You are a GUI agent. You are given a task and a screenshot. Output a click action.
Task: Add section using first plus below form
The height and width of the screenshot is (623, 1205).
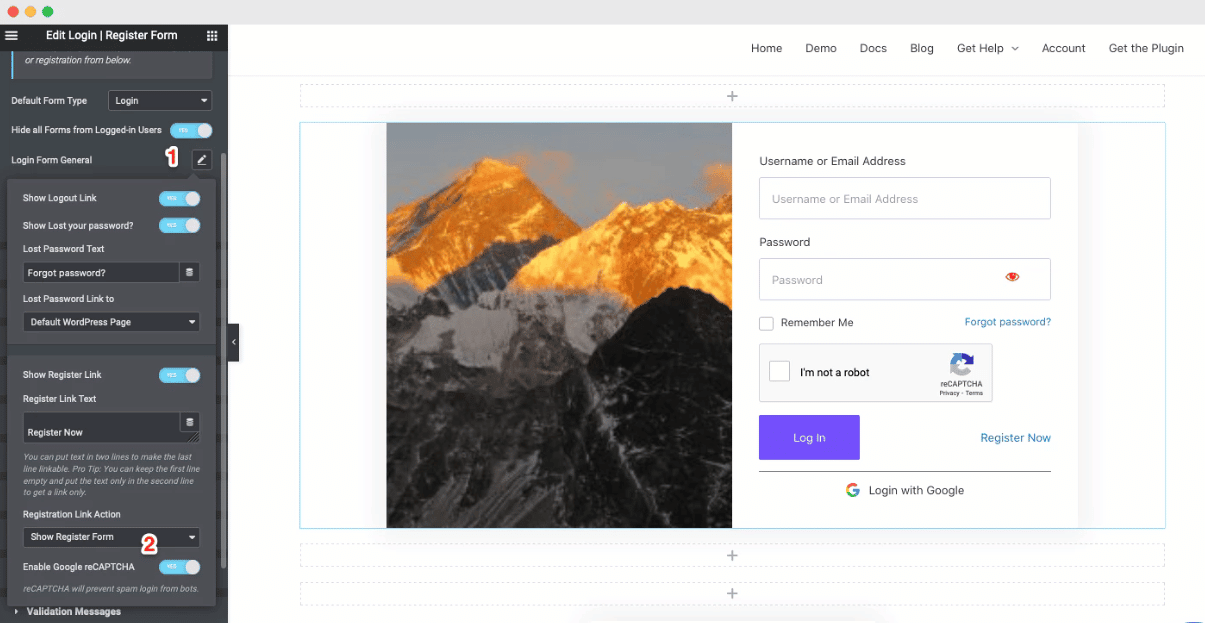click(732, 555)
